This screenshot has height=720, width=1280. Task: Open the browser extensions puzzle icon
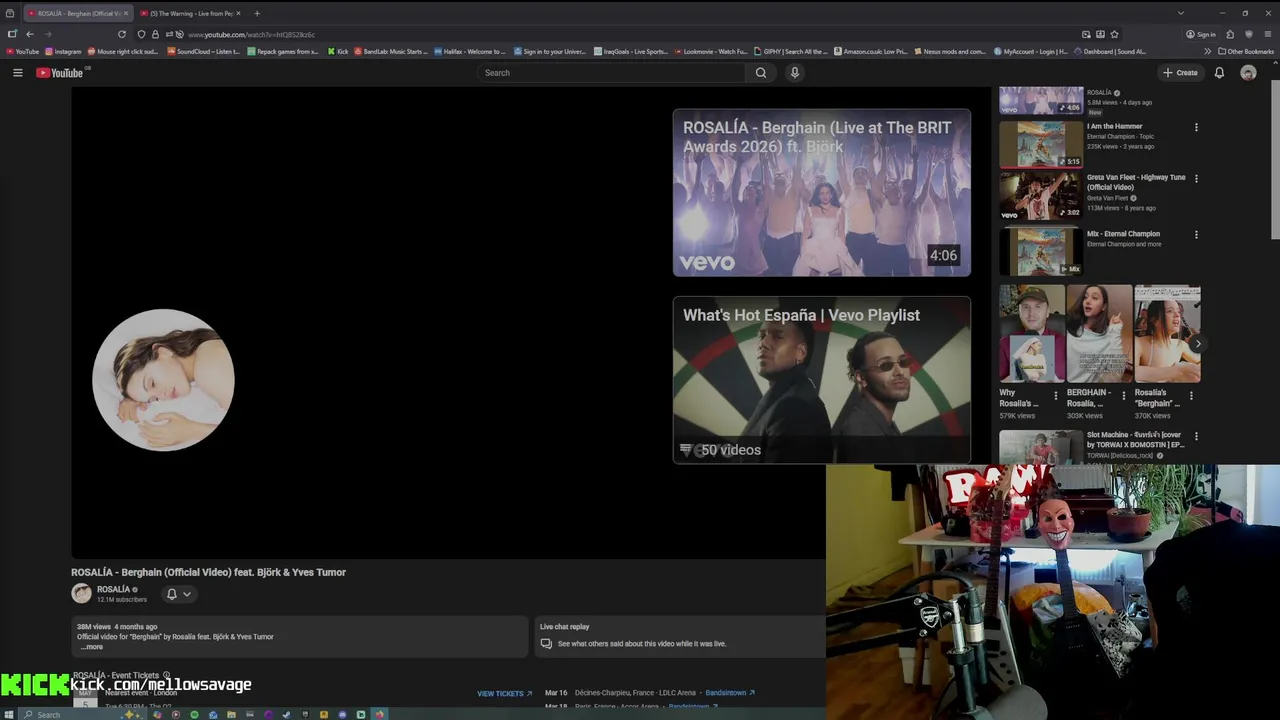pyautogui.click(x=1230, y=34)
